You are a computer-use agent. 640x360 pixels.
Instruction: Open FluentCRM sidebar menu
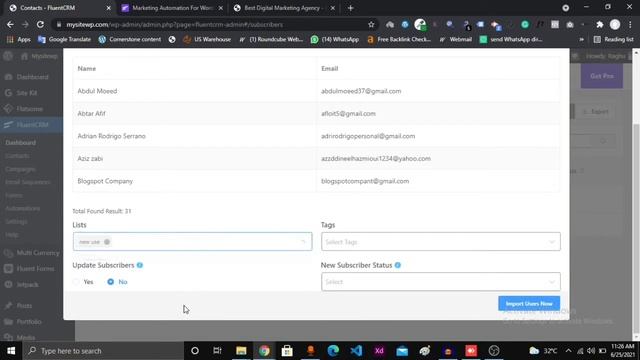click(32, 124)
